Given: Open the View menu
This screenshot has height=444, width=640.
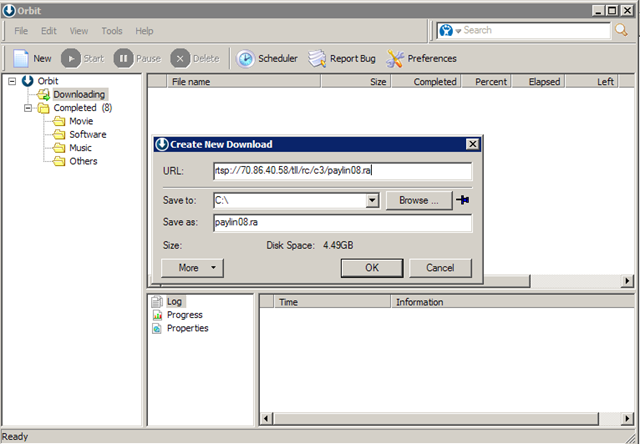Looking at the screenshot, I should pyautogui.click(x=79, y=31).
